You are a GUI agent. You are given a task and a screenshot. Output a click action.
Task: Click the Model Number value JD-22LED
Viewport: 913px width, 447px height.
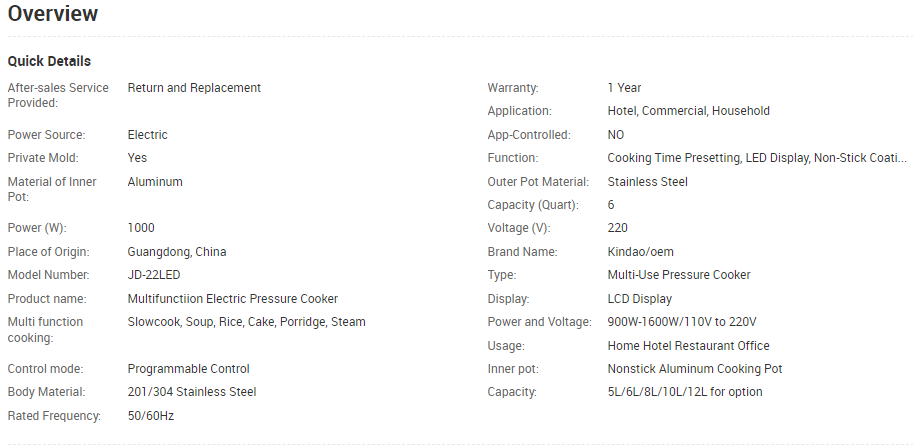pyautogui.click(x=154, y=275)
